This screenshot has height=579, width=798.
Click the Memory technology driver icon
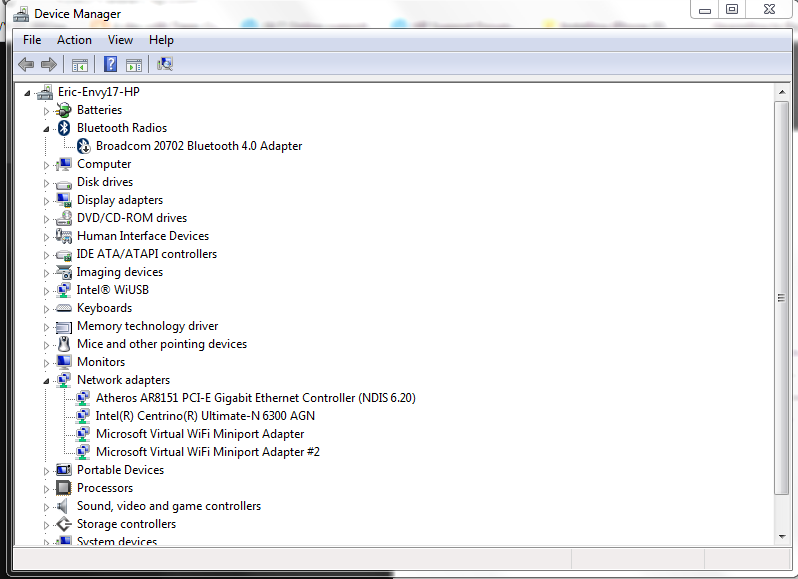tap(64, 327)
